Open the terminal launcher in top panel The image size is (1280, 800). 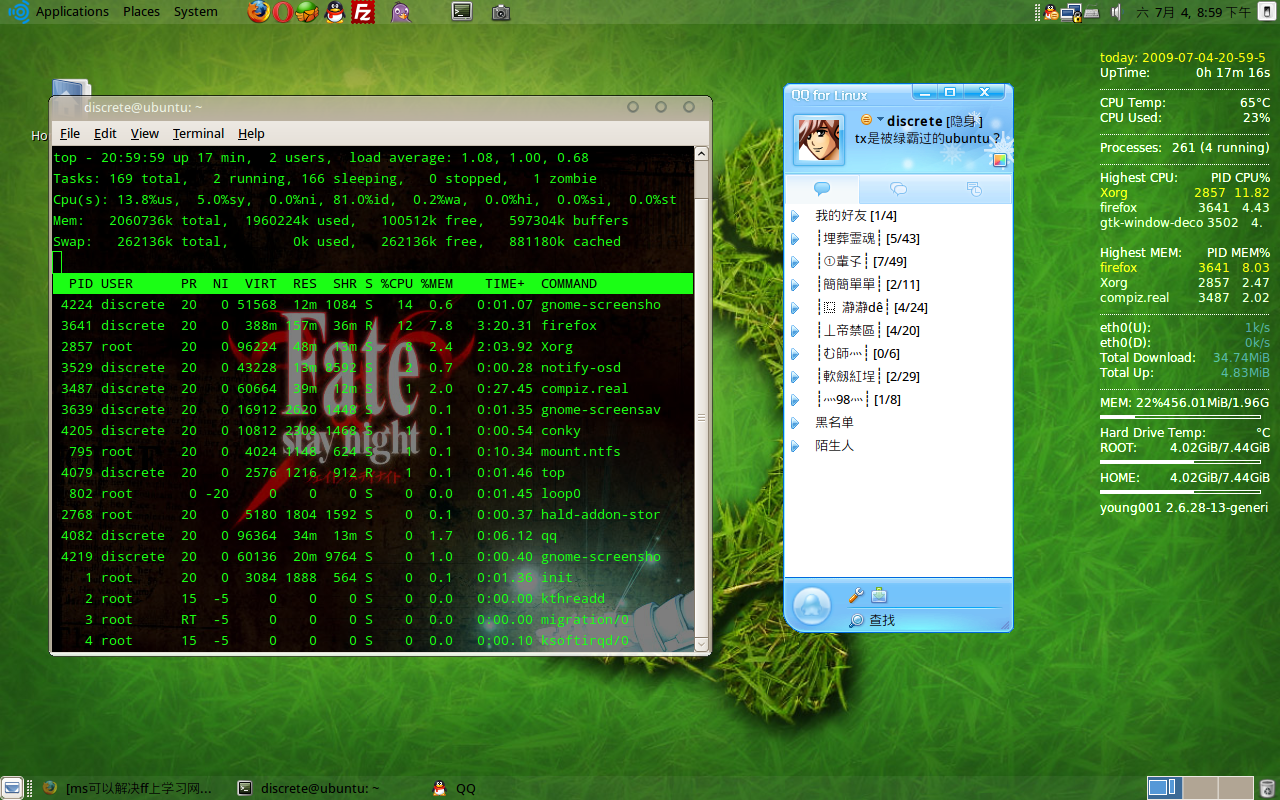click(x=461, y=12)
